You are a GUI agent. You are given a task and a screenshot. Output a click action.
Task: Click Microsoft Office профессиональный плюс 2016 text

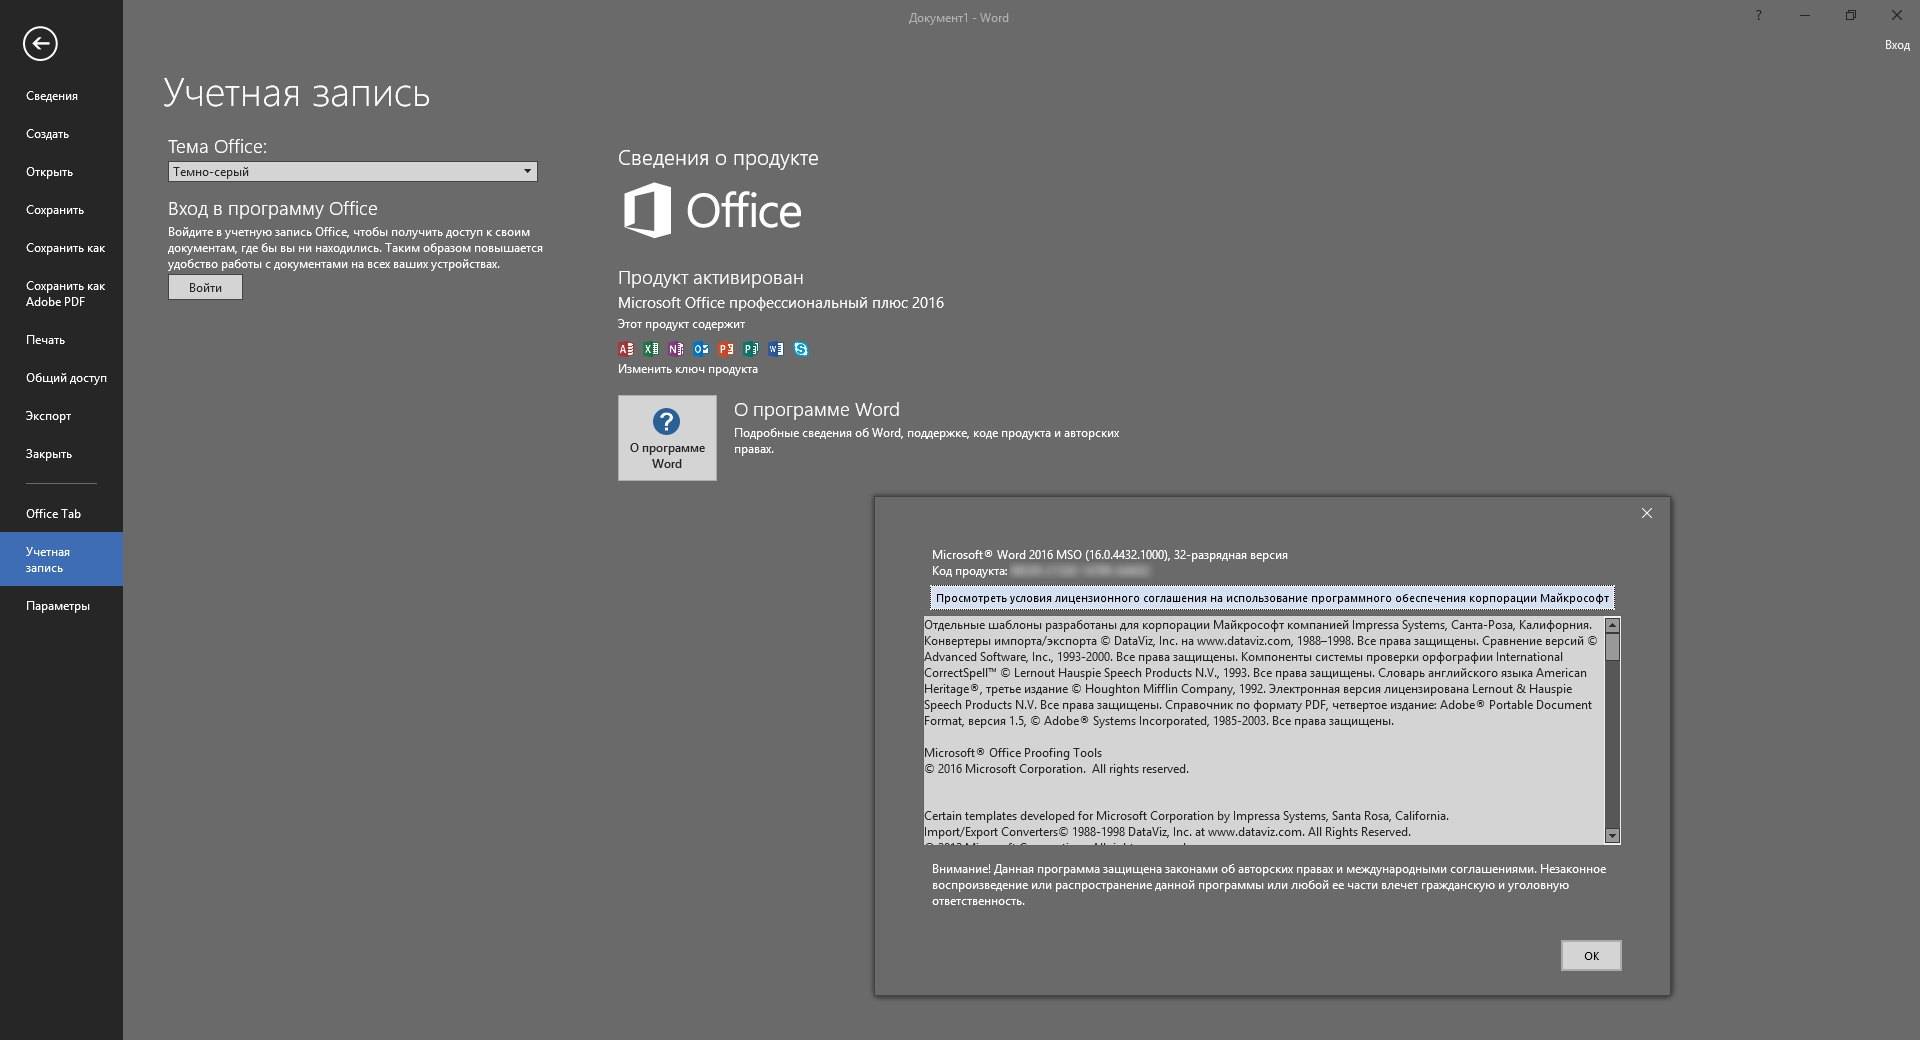click(780, 303)
